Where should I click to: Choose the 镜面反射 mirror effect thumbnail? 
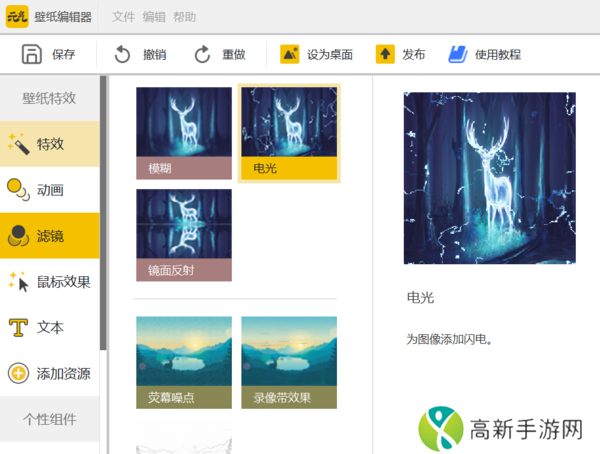click(184, 235)
